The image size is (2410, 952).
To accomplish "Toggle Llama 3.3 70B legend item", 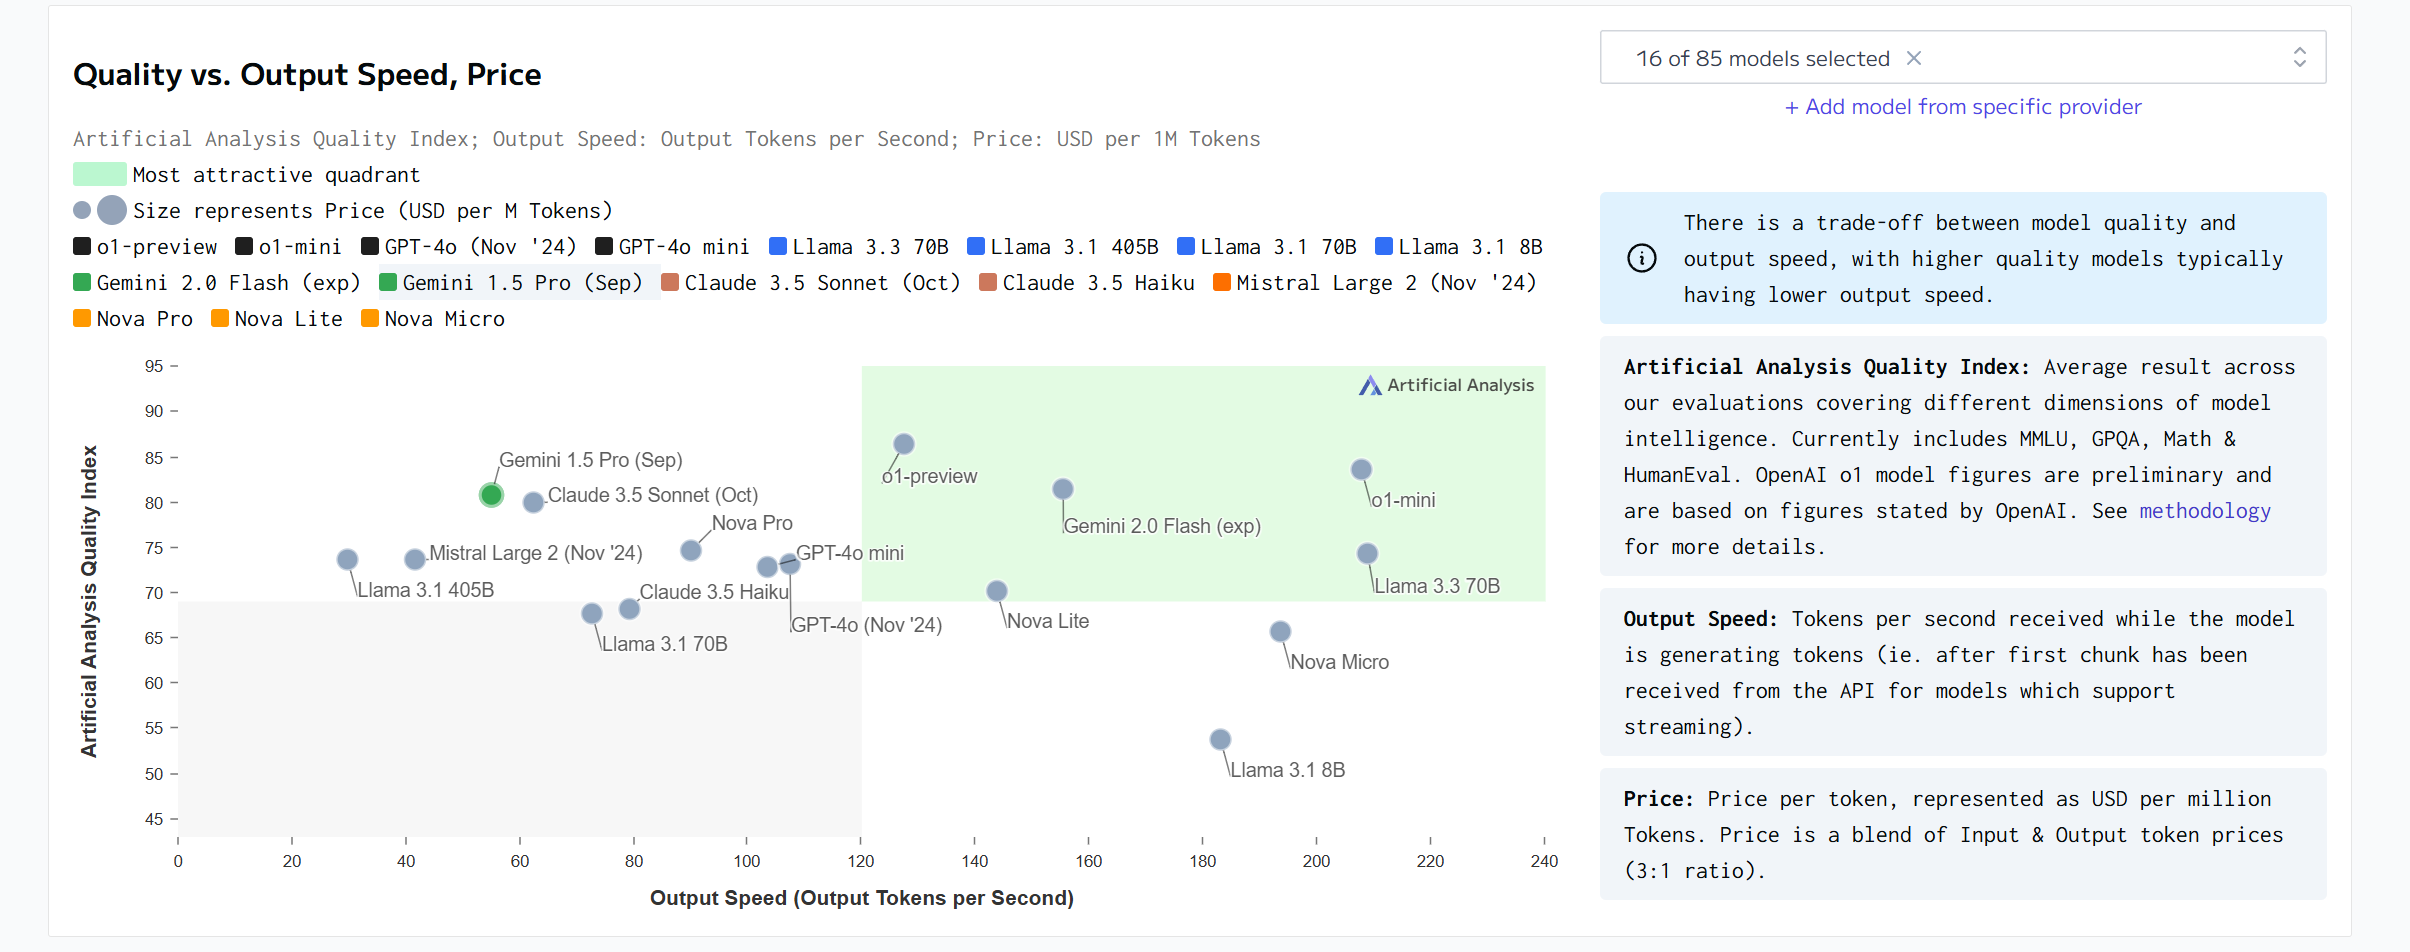I will coord(859,247).
